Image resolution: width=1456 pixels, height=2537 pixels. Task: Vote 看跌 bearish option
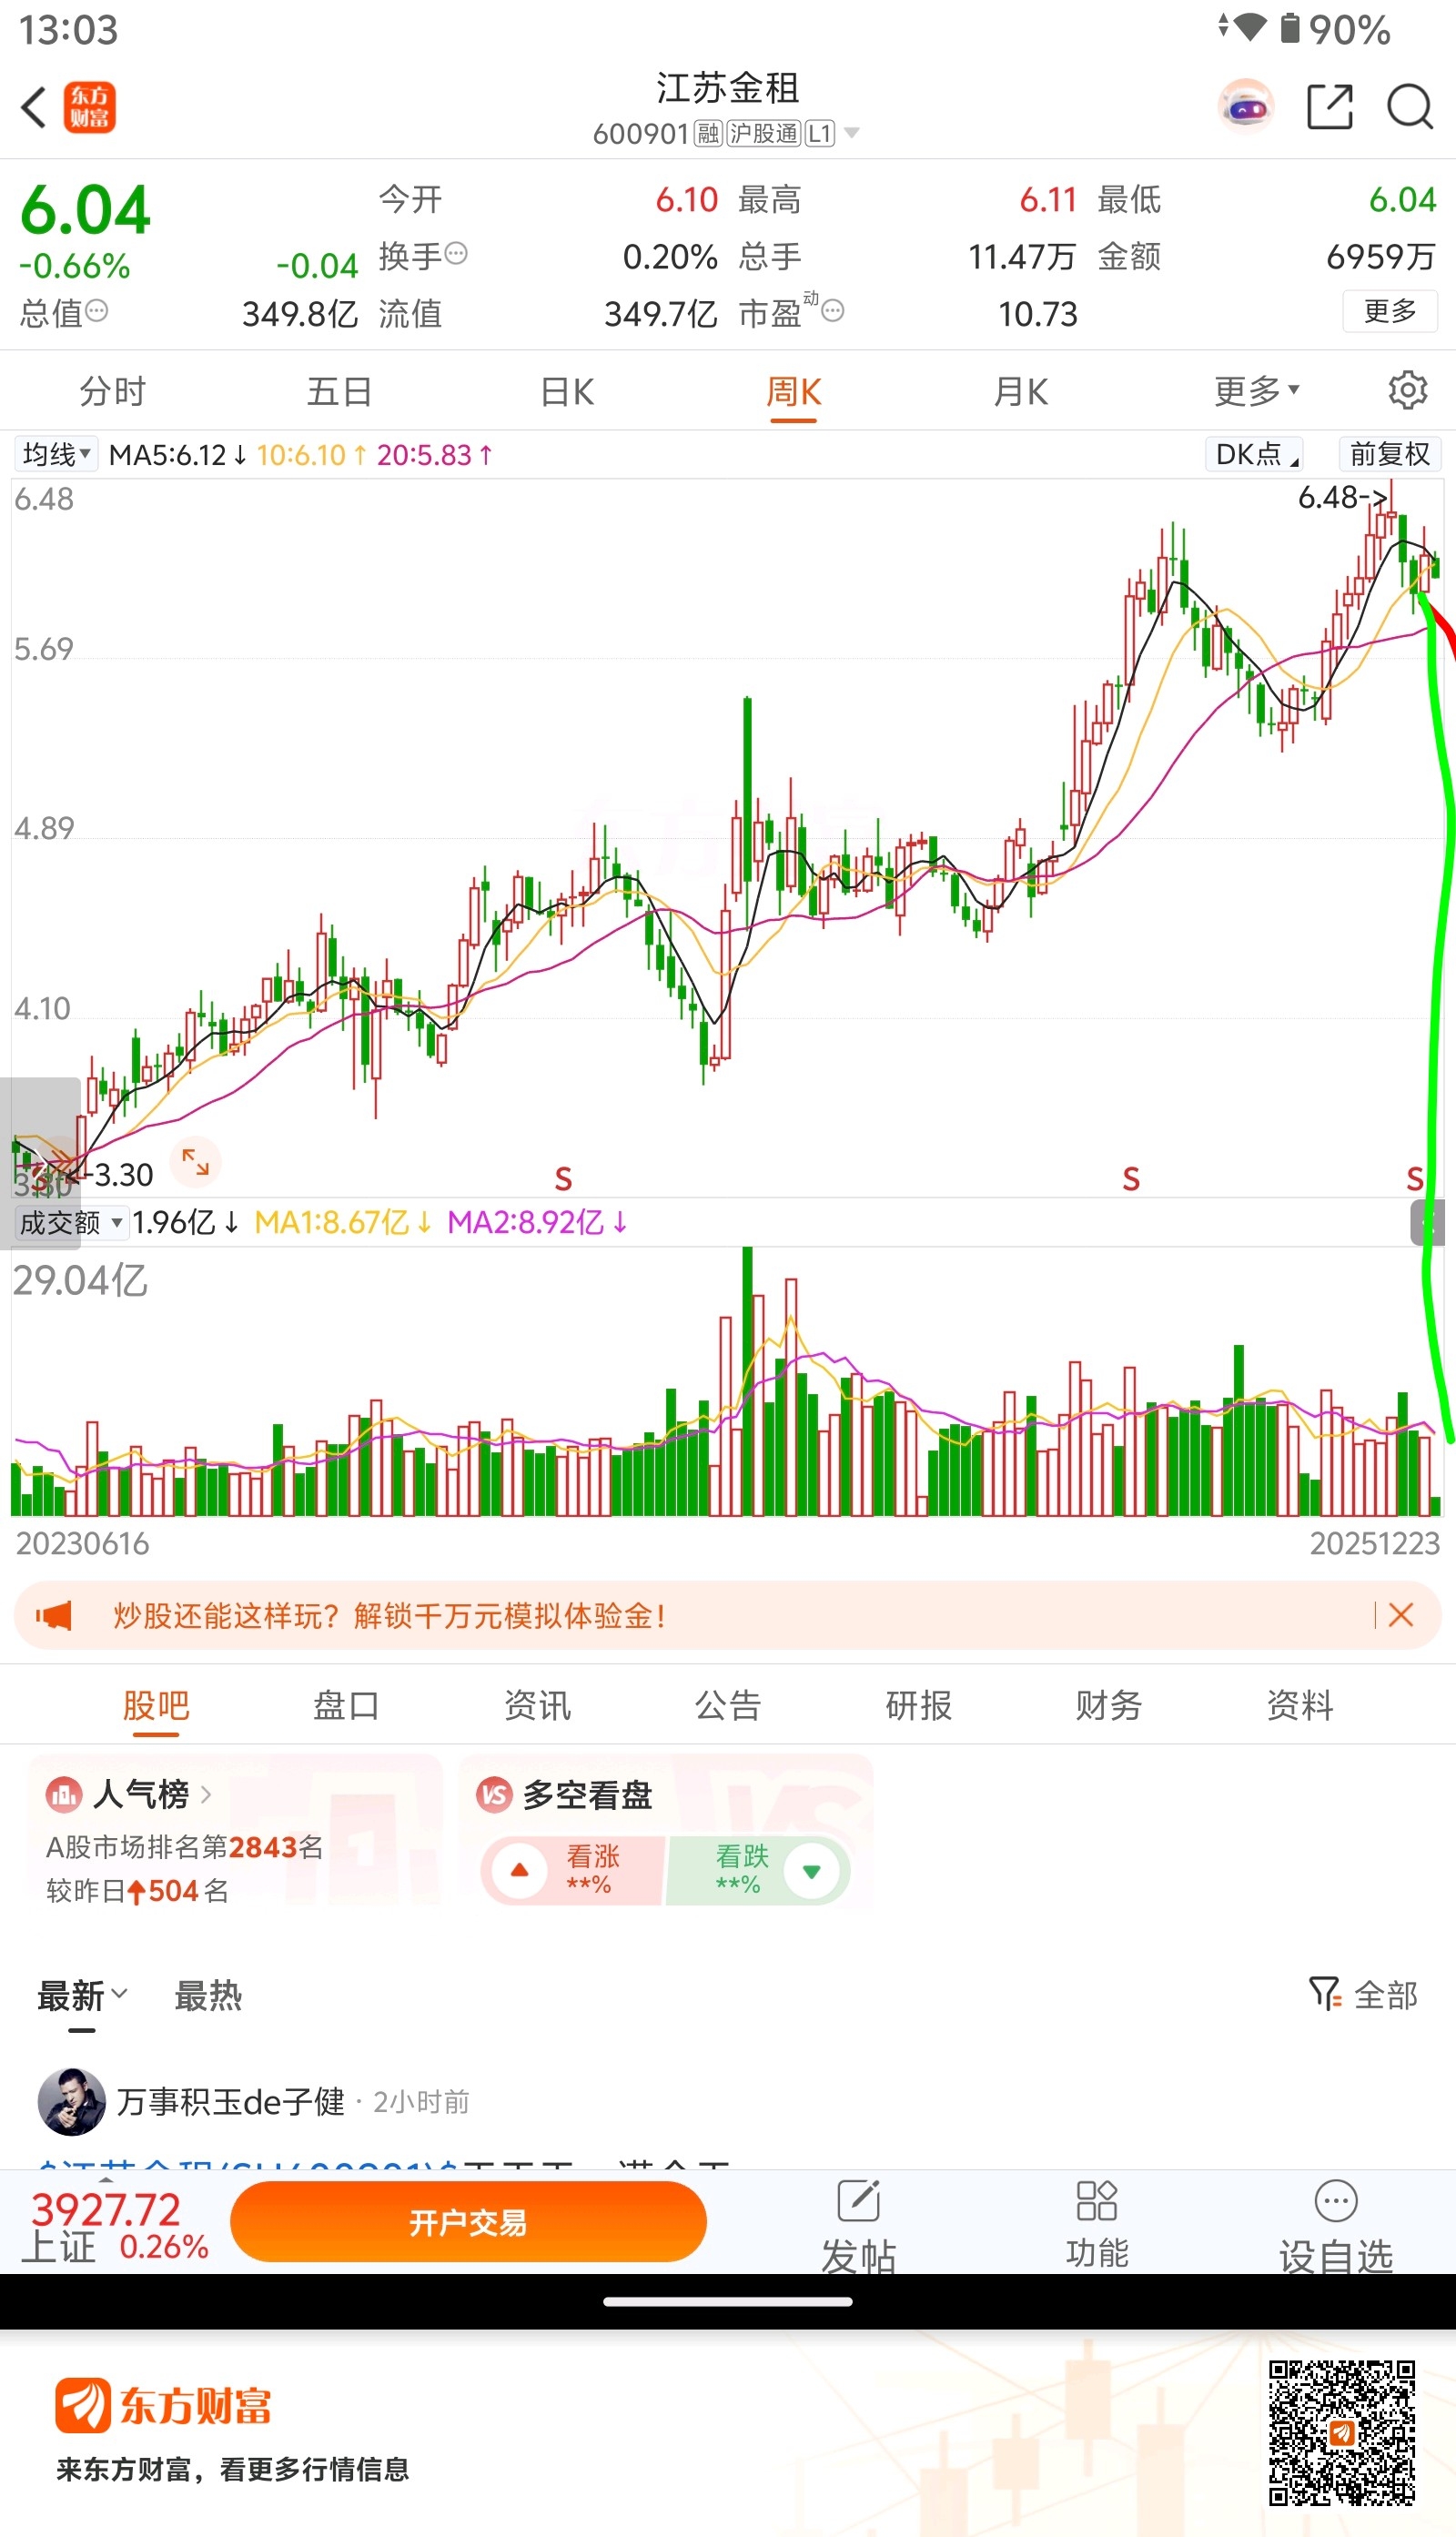(x=760, y=1870)
